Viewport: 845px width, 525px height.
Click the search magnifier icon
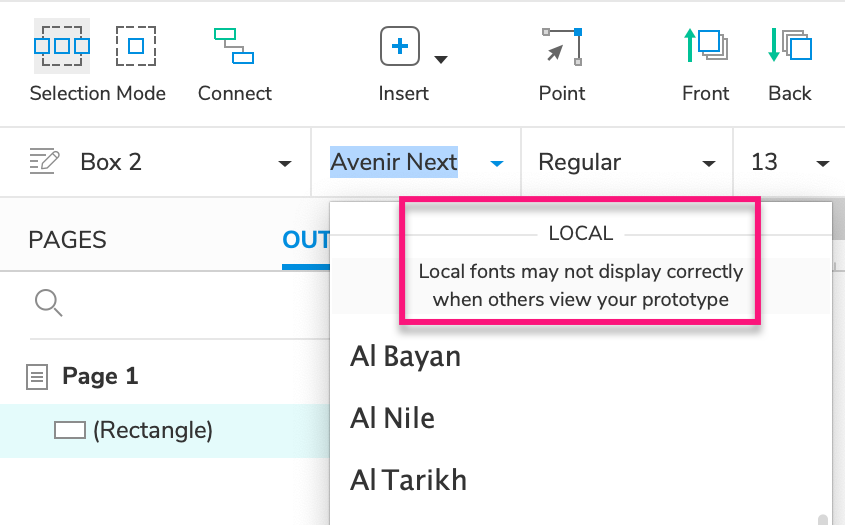coord(48,301)
